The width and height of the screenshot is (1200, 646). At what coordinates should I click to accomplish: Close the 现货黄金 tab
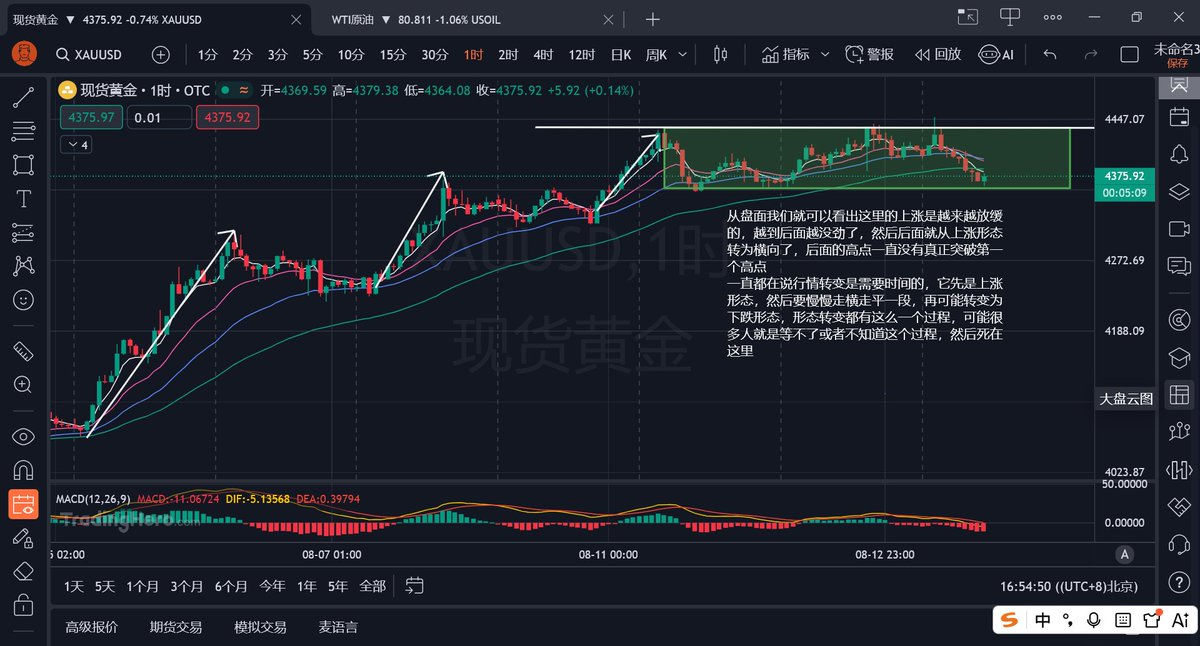tap(297, 18)
